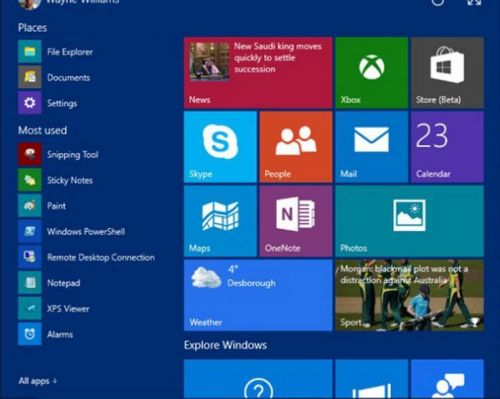
Task: Click the Settings label
Action: (62, 103)
